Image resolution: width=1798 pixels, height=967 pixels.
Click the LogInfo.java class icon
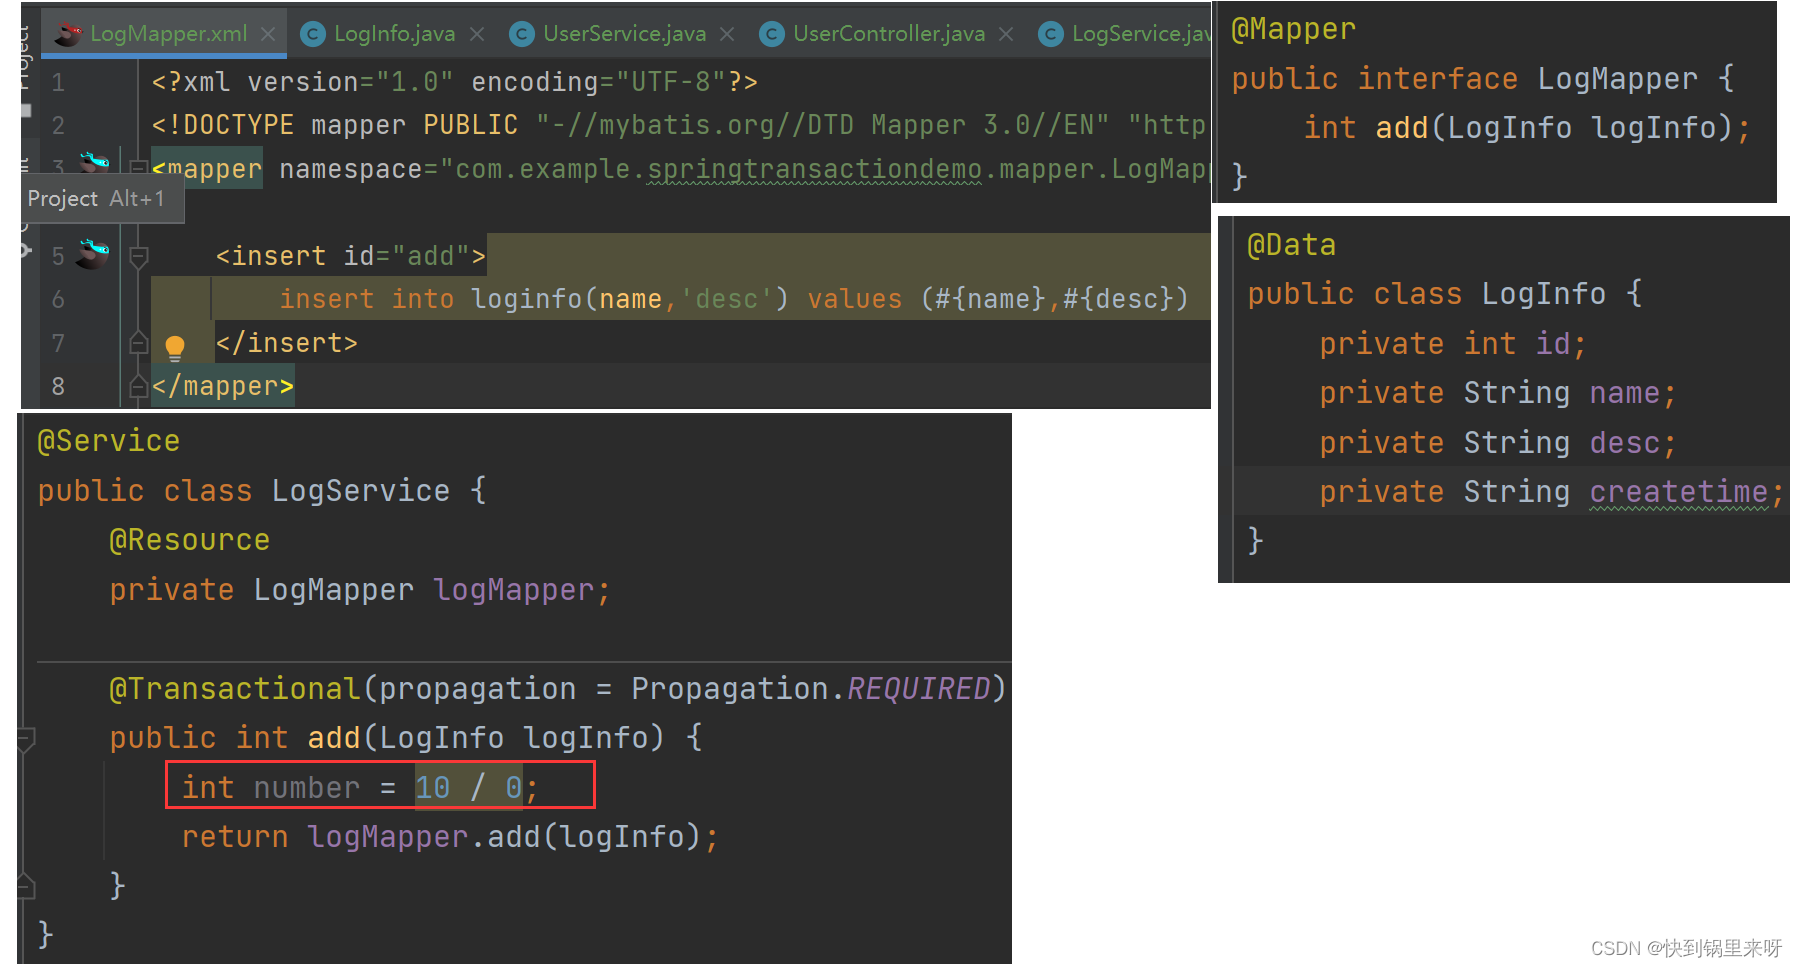pyautogui.click(x=313, y=34)
